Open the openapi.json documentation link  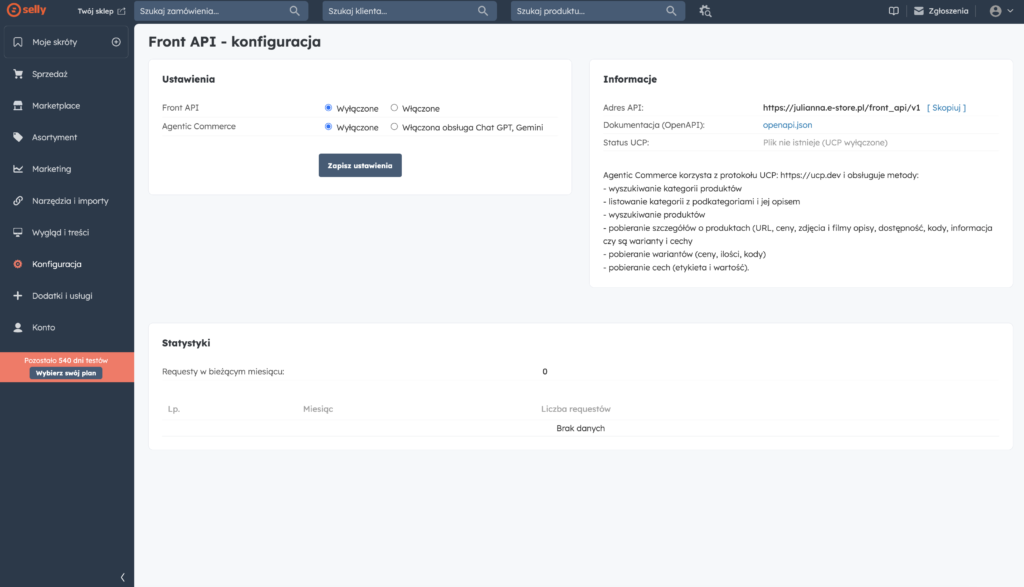[x=787, y=125]
